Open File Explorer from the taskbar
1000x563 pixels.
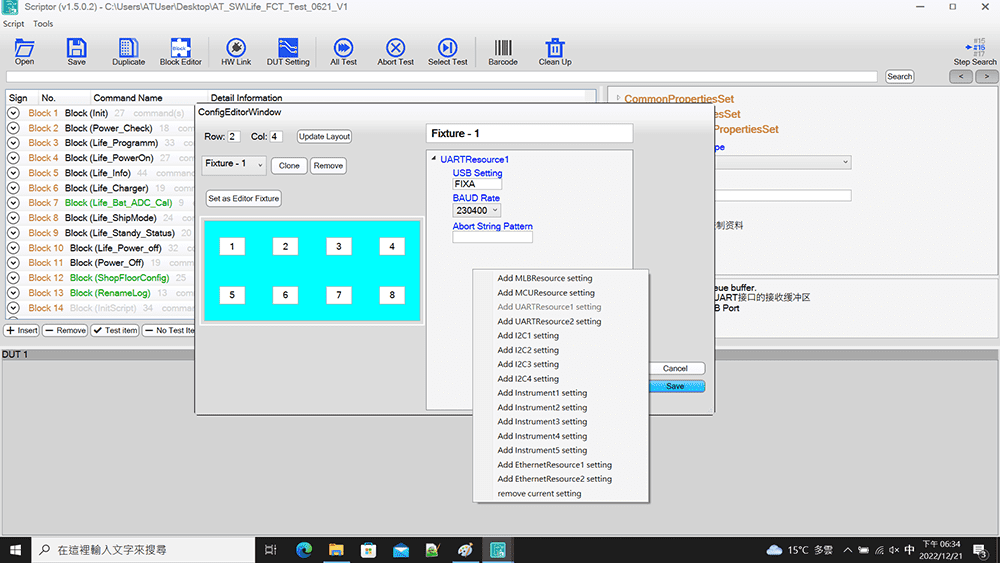(336, 550)
